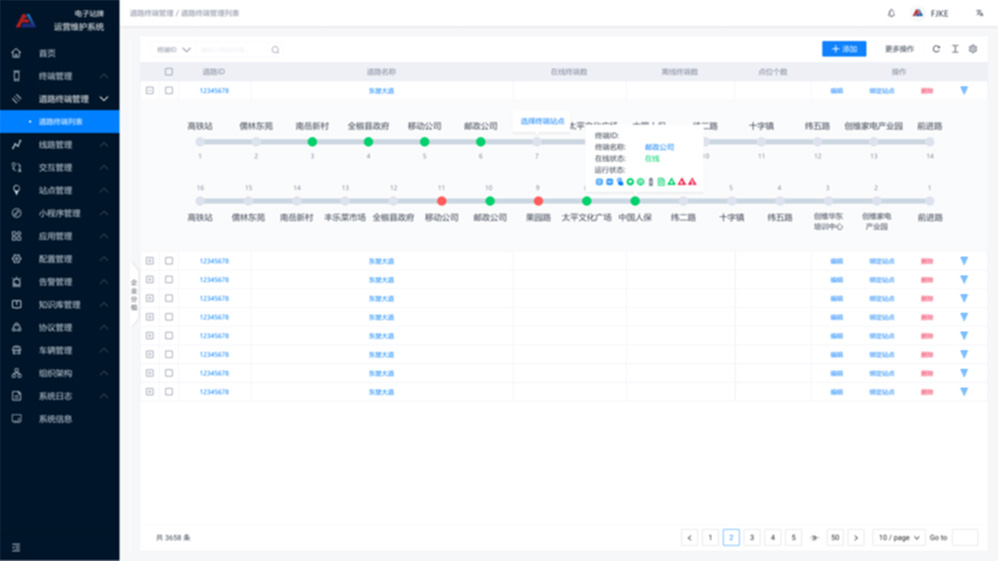Collapse sidebar using the bottom-left menu icon

pyautogui.click(x=16, y=547)
